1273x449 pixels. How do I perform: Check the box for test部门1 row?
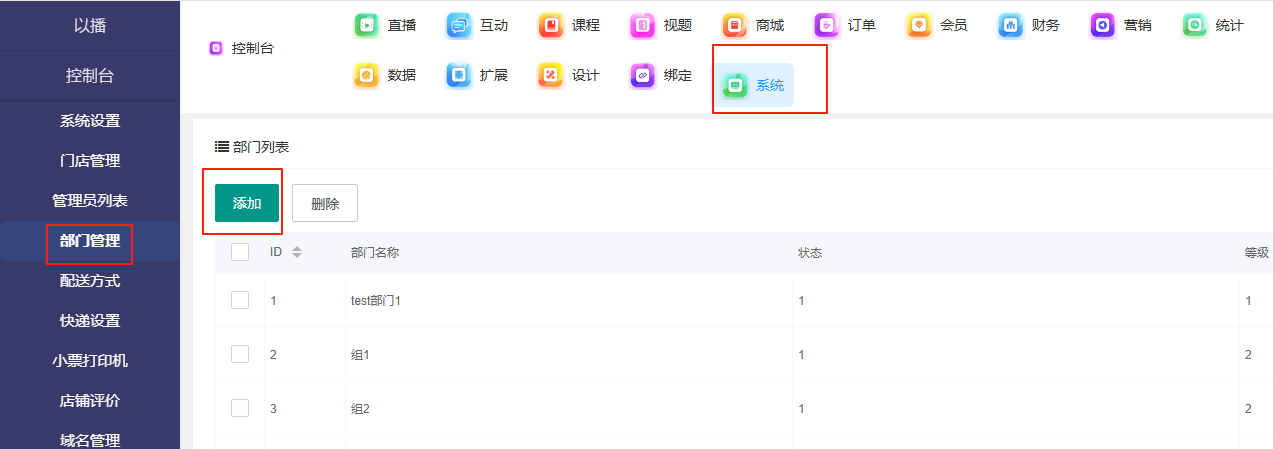point(240,300)
